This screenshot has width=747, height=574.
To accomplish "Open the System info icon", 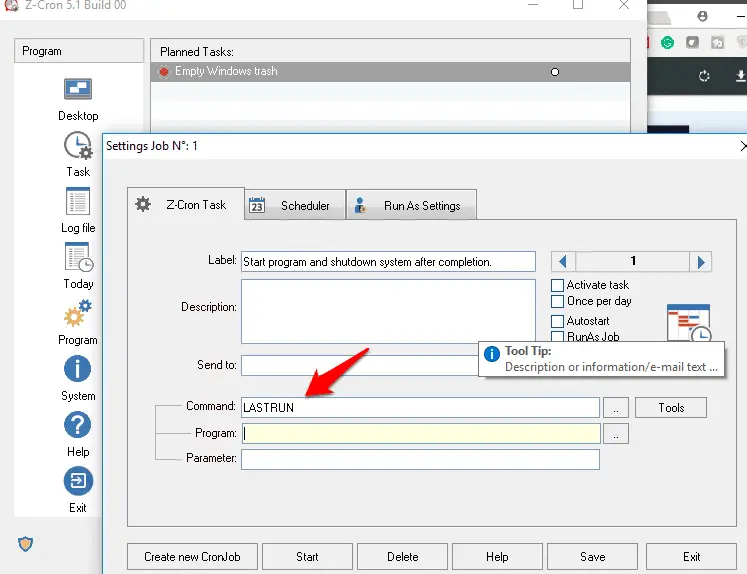I will coord(77,369).
